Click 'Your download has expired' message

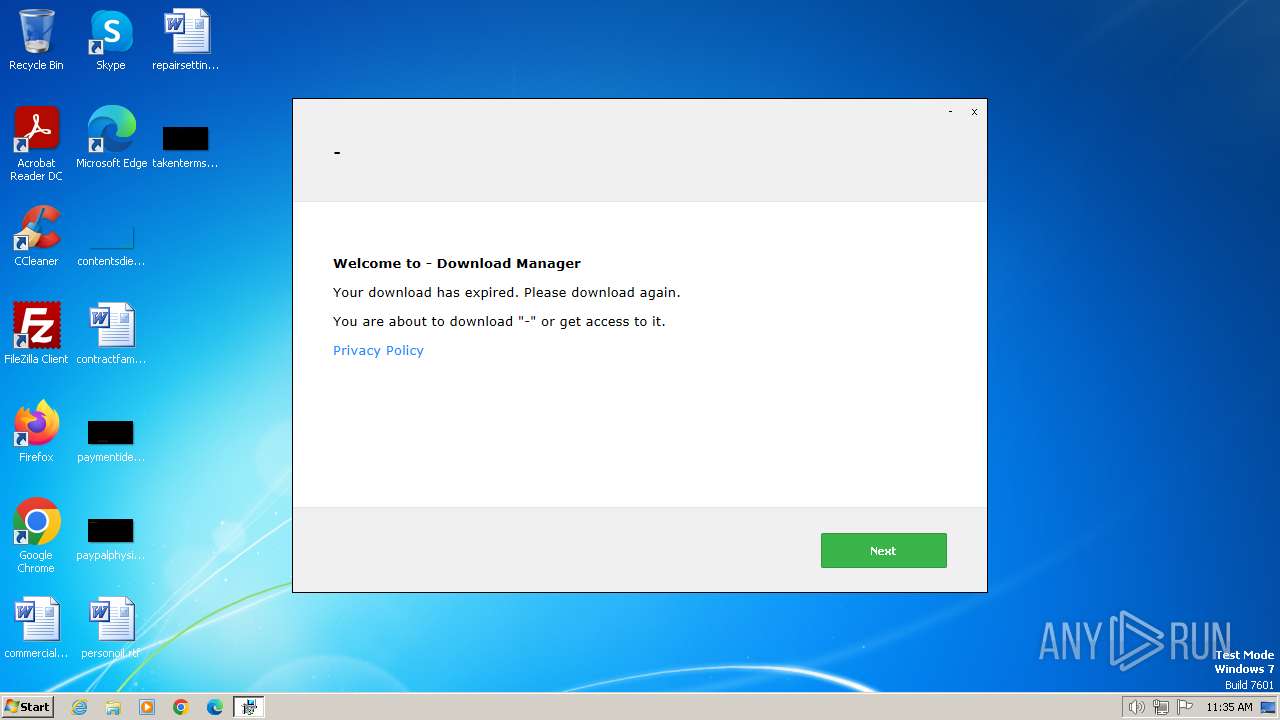coord(506,292)
